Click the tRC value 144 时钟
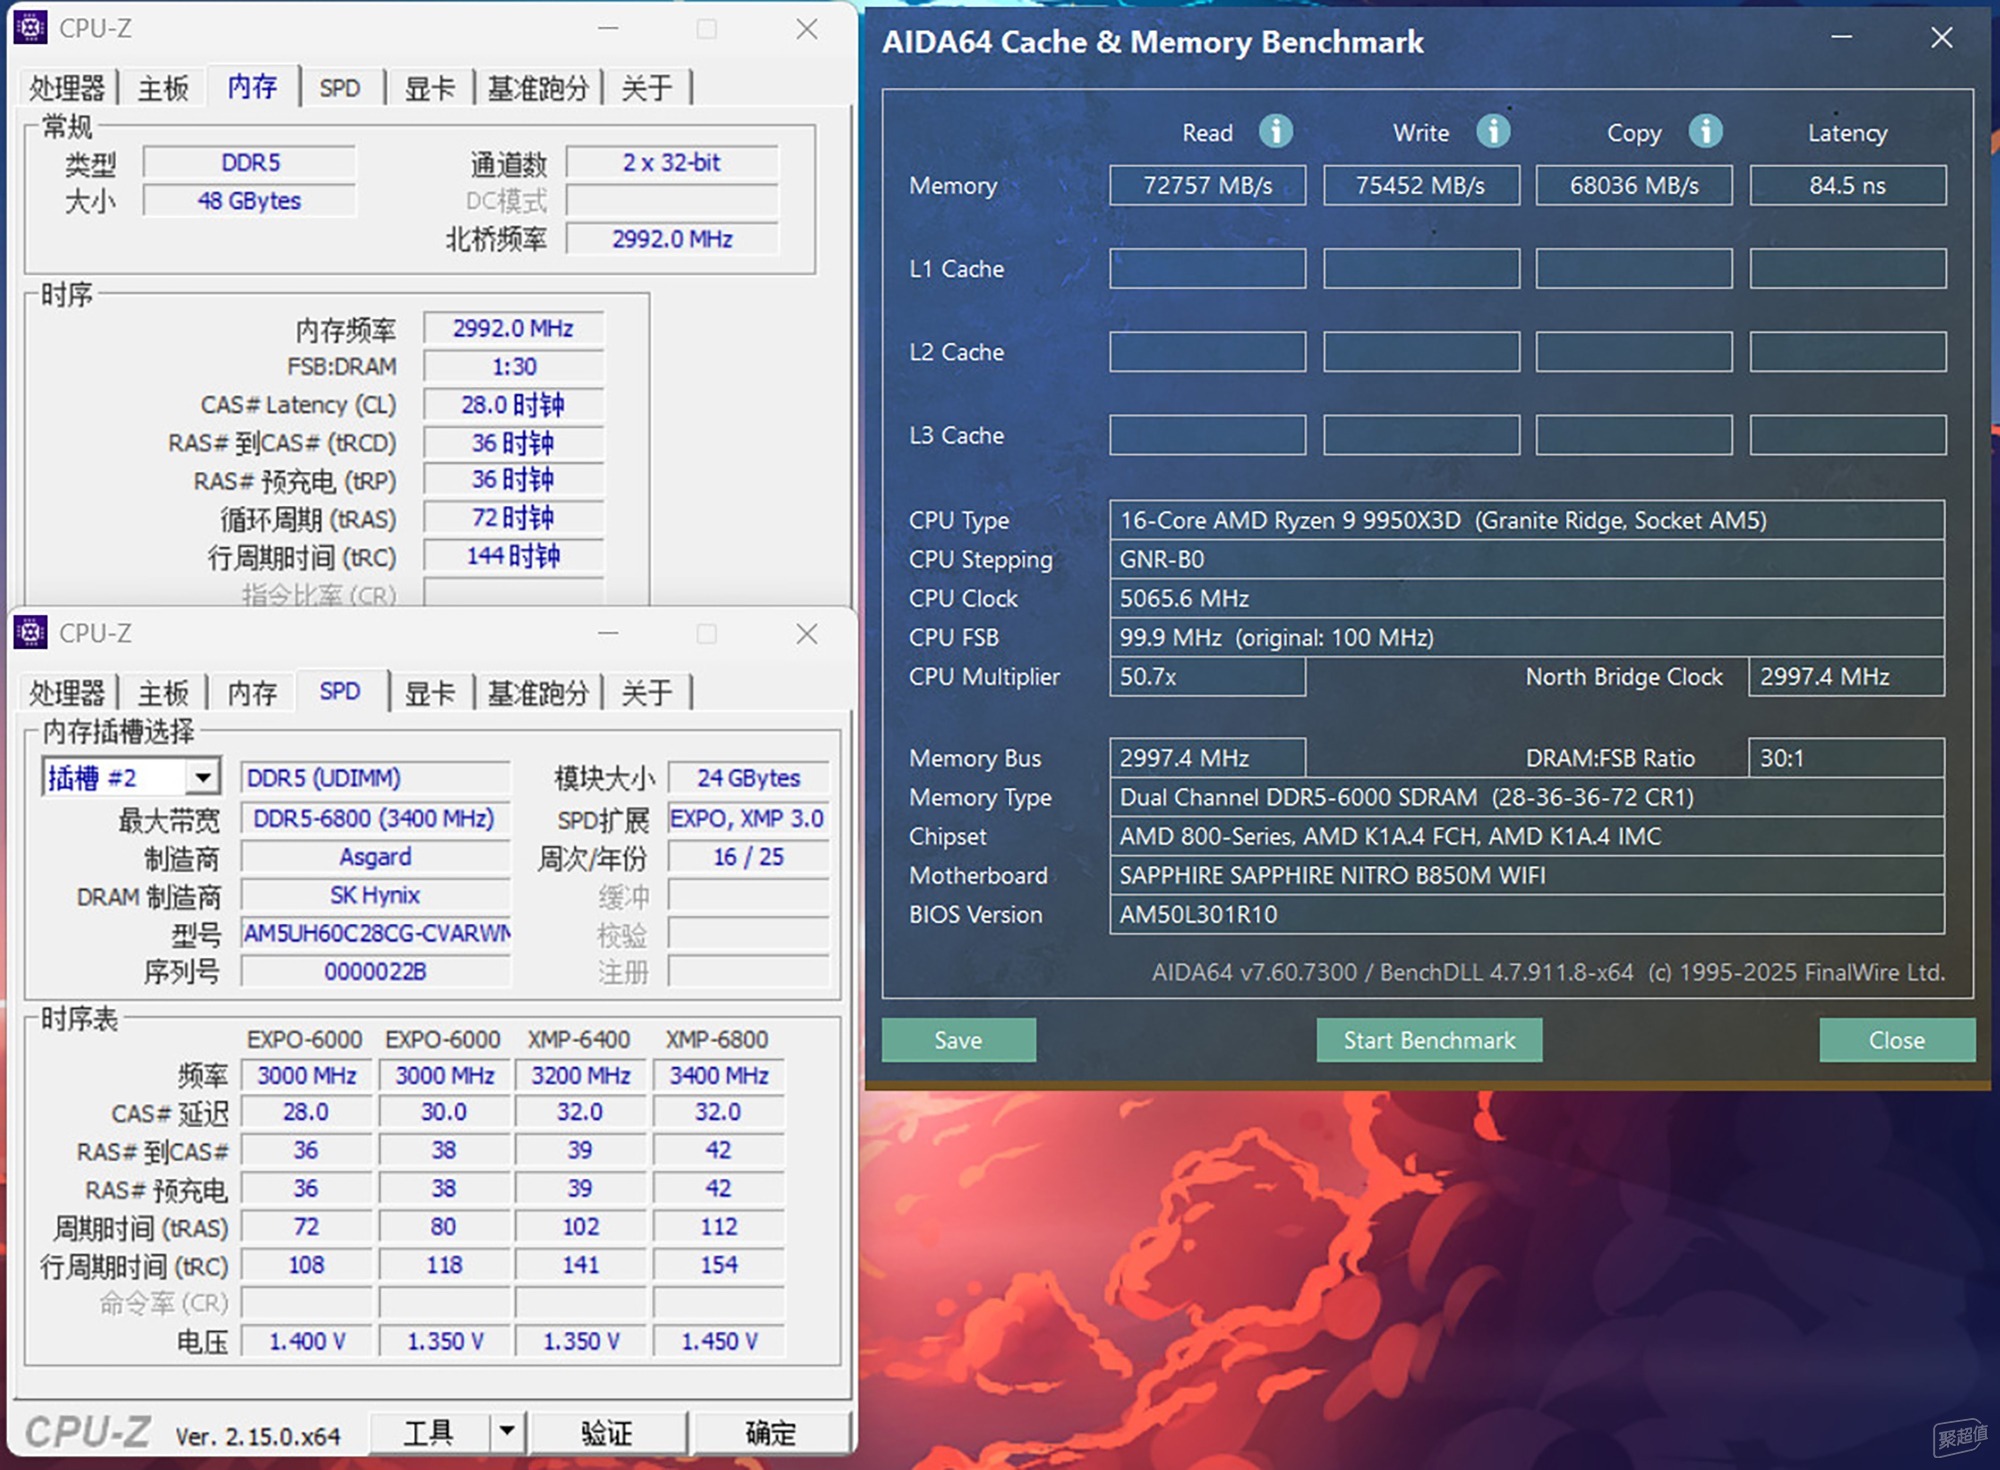The height and width of the screenshot is (1470, 2000). 513,556
